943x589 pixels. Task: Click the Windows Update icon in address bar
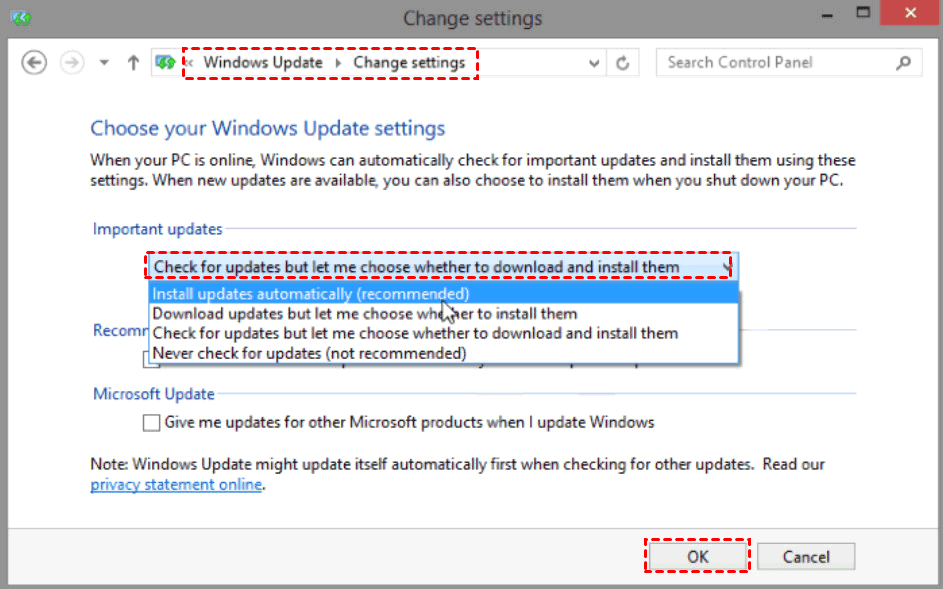(165, 62)
